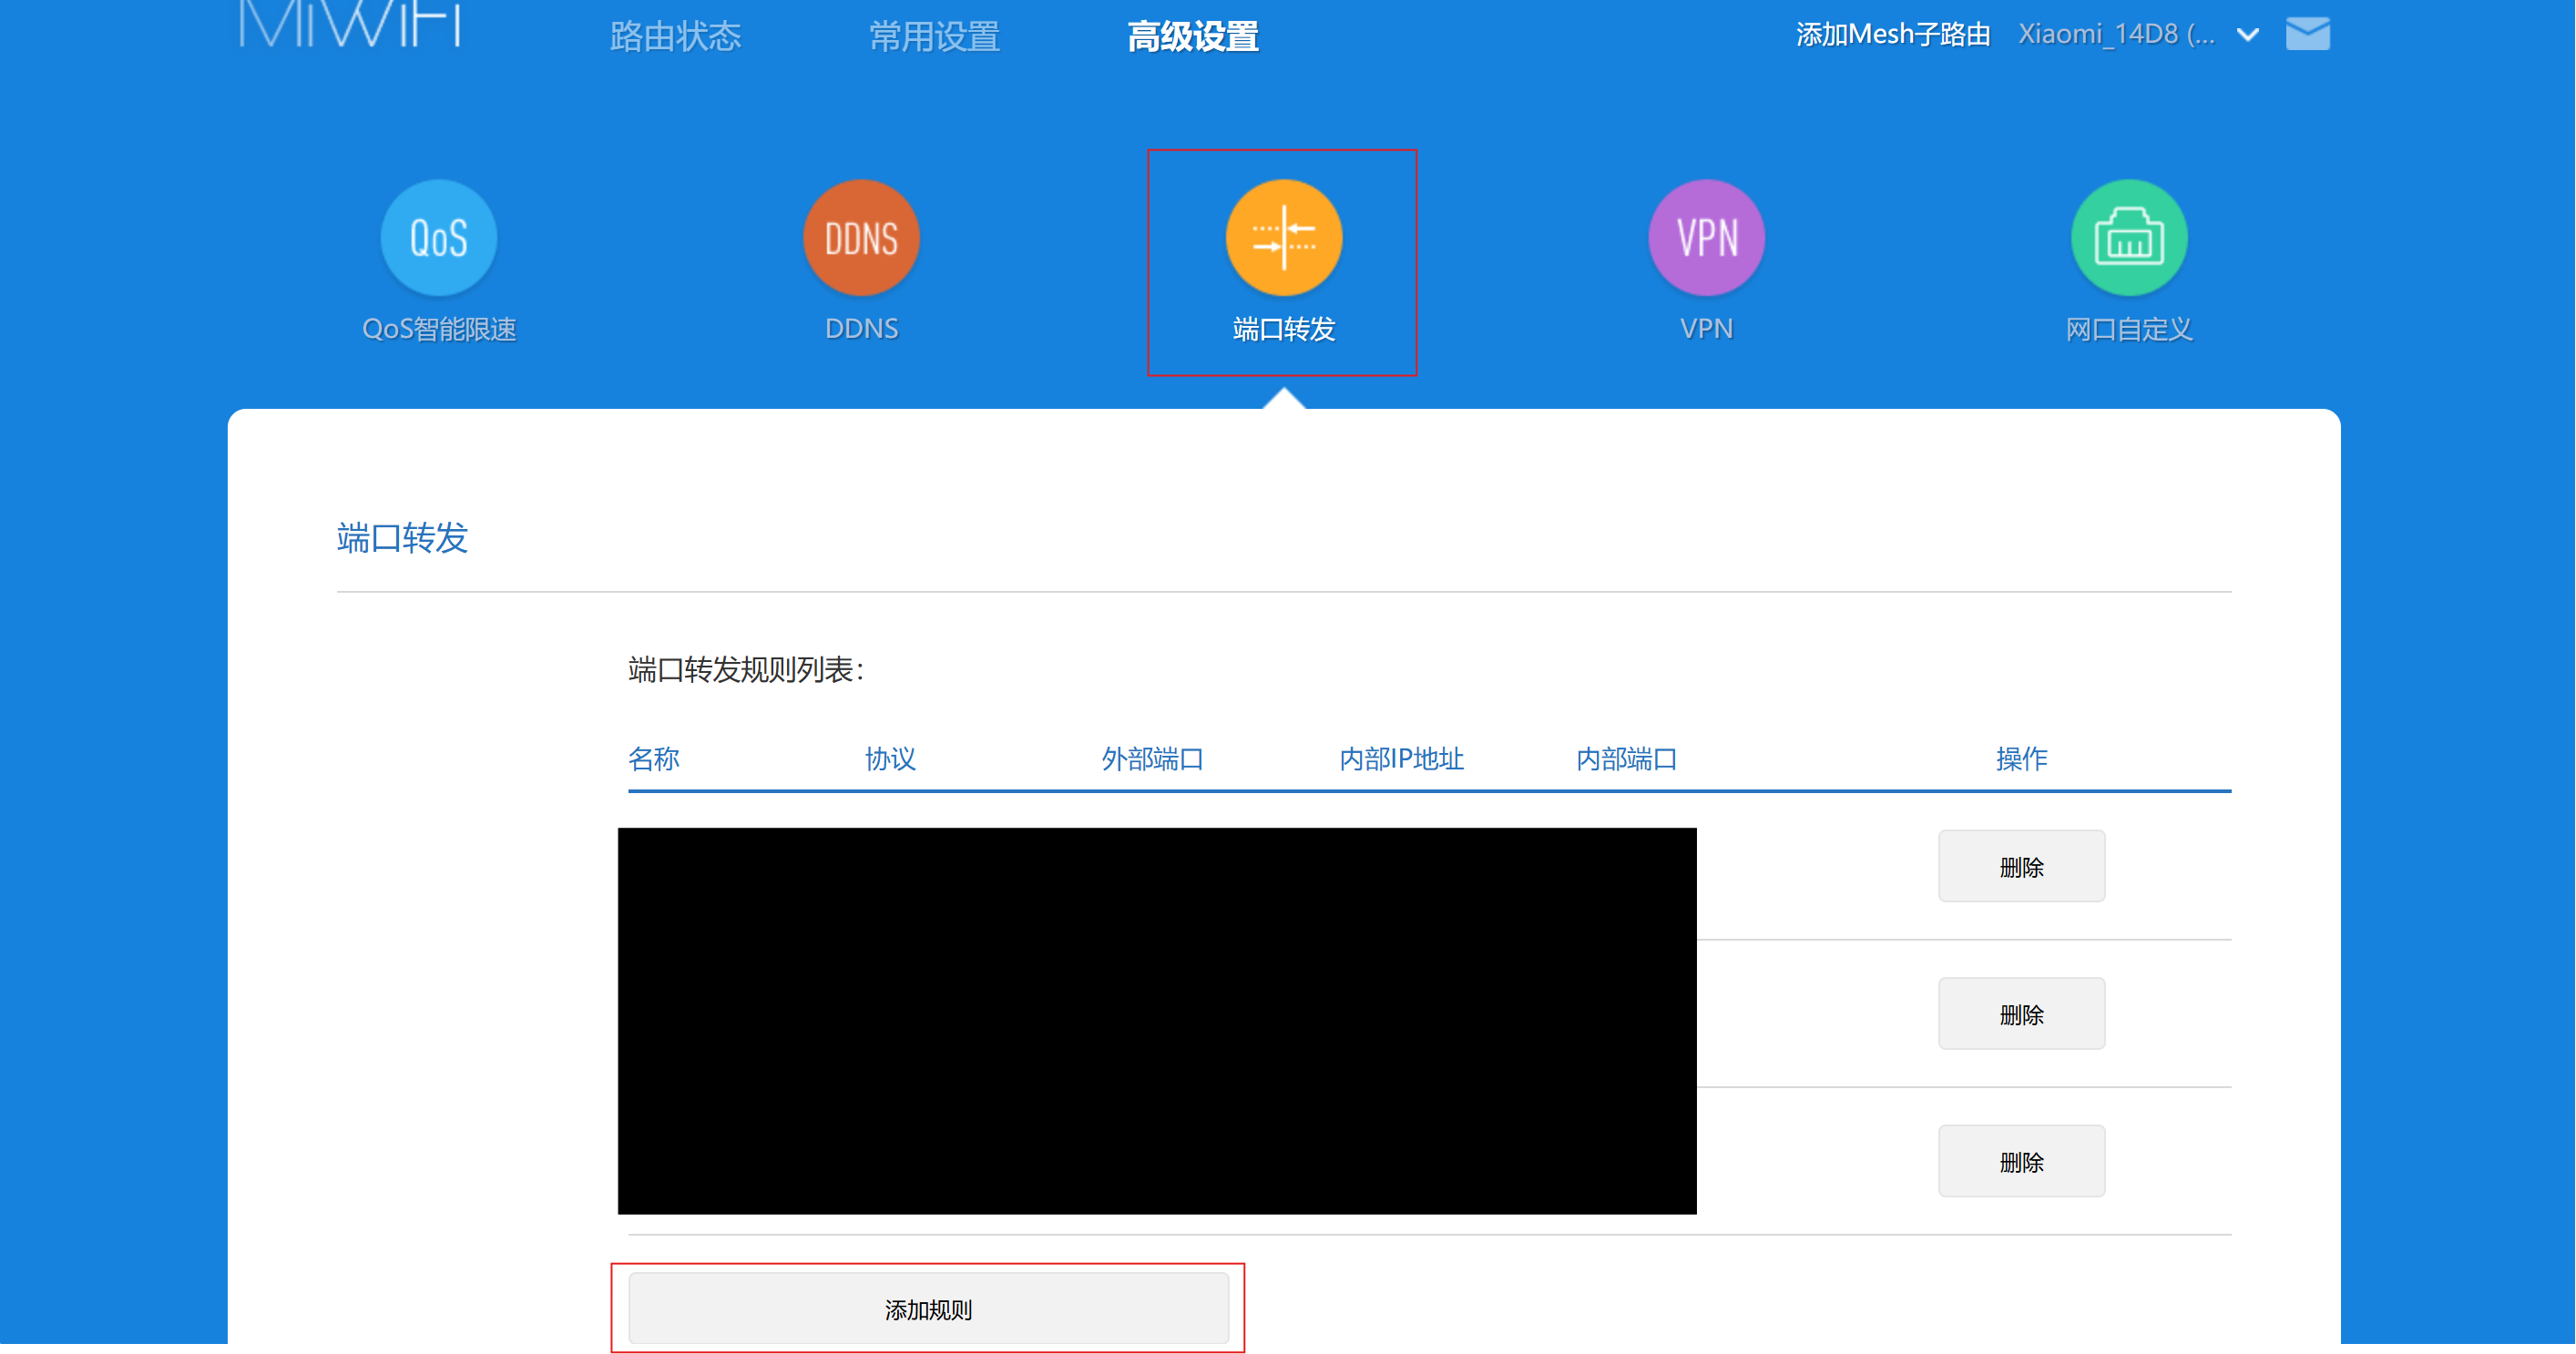This screenshot has height=1354, width=2576.
Task: Click the 外部端口 column header
Action: click(x=1152, y=759)
